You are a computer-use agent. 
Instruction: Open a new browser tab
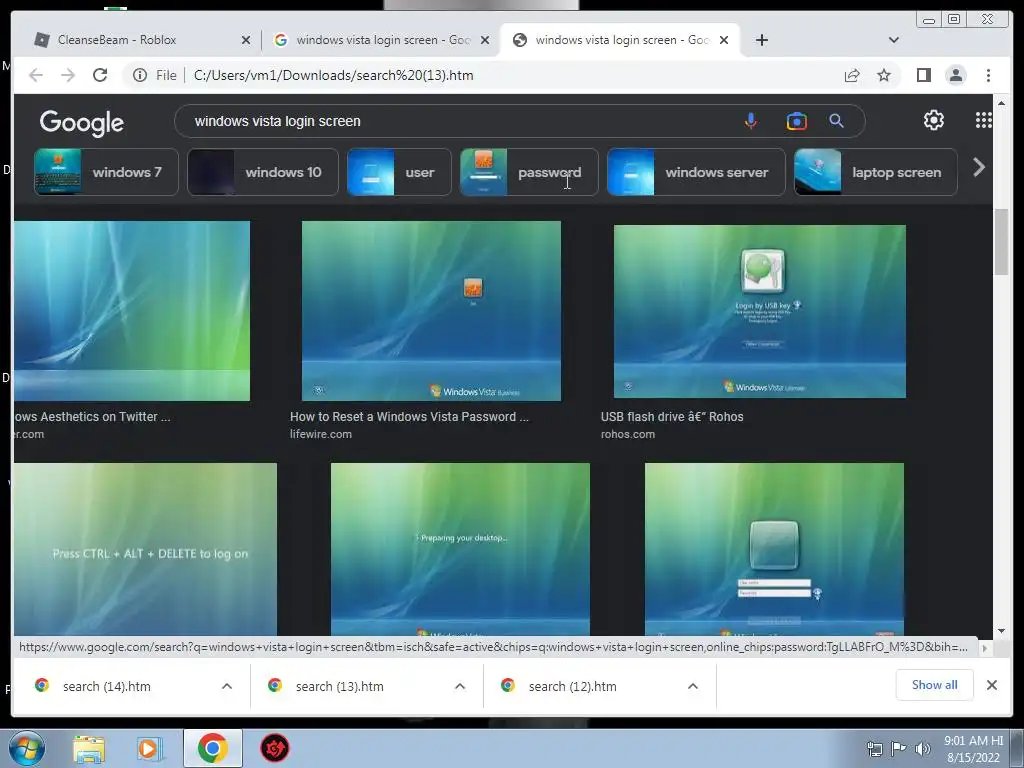[761, 40]
